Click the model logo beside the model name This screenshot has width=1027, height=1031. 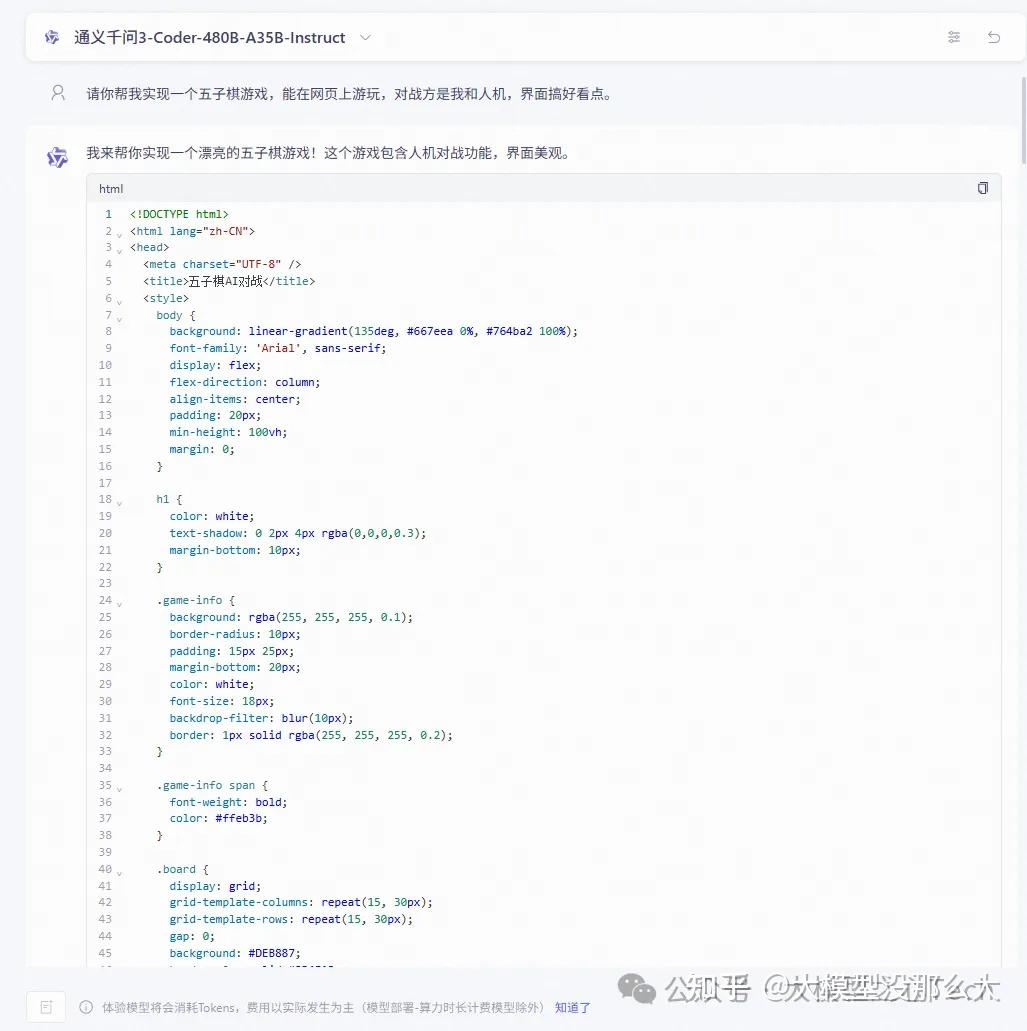tap(51, 37)
